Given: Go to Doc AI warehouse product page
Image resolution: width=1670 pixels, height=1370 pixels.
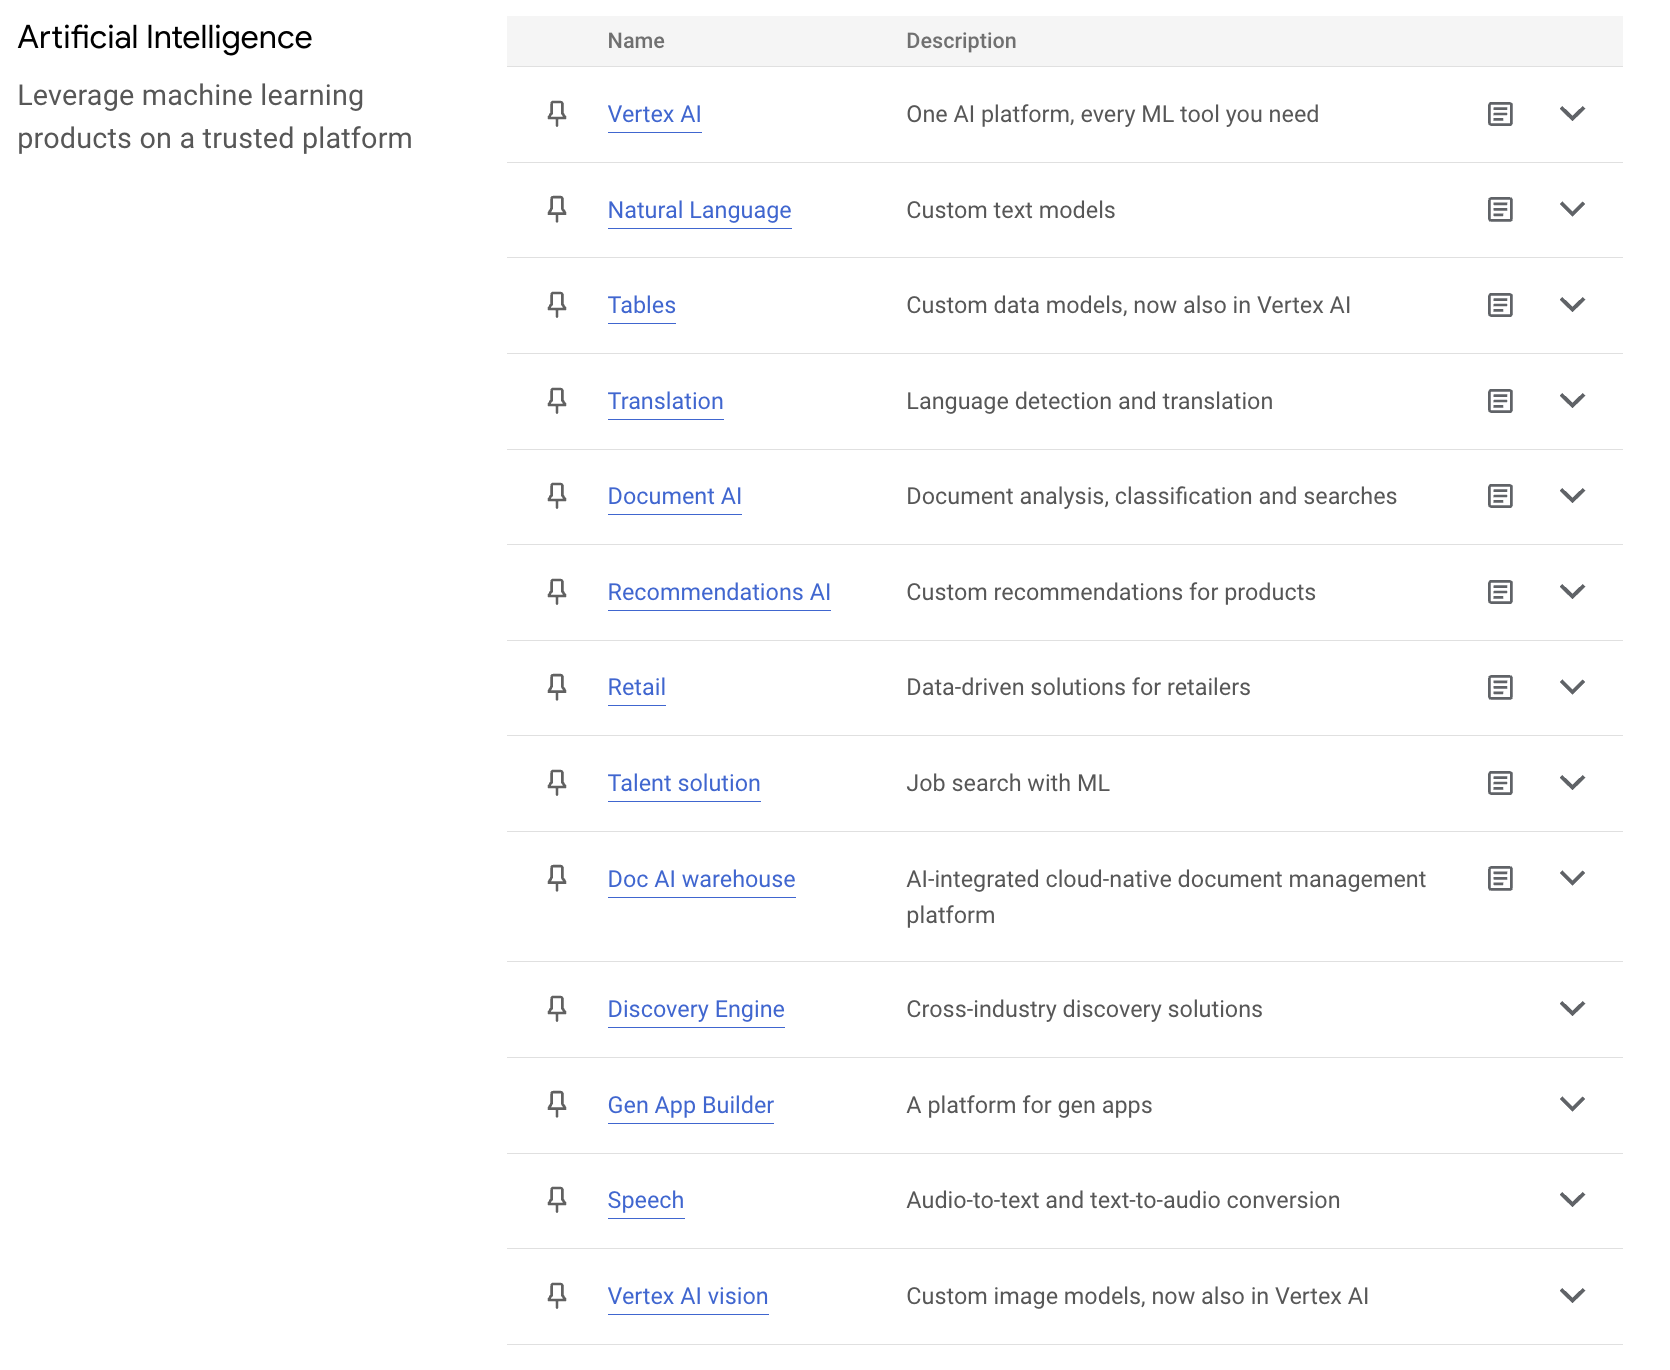Looking at the screenshot, I should click(701, 879).
